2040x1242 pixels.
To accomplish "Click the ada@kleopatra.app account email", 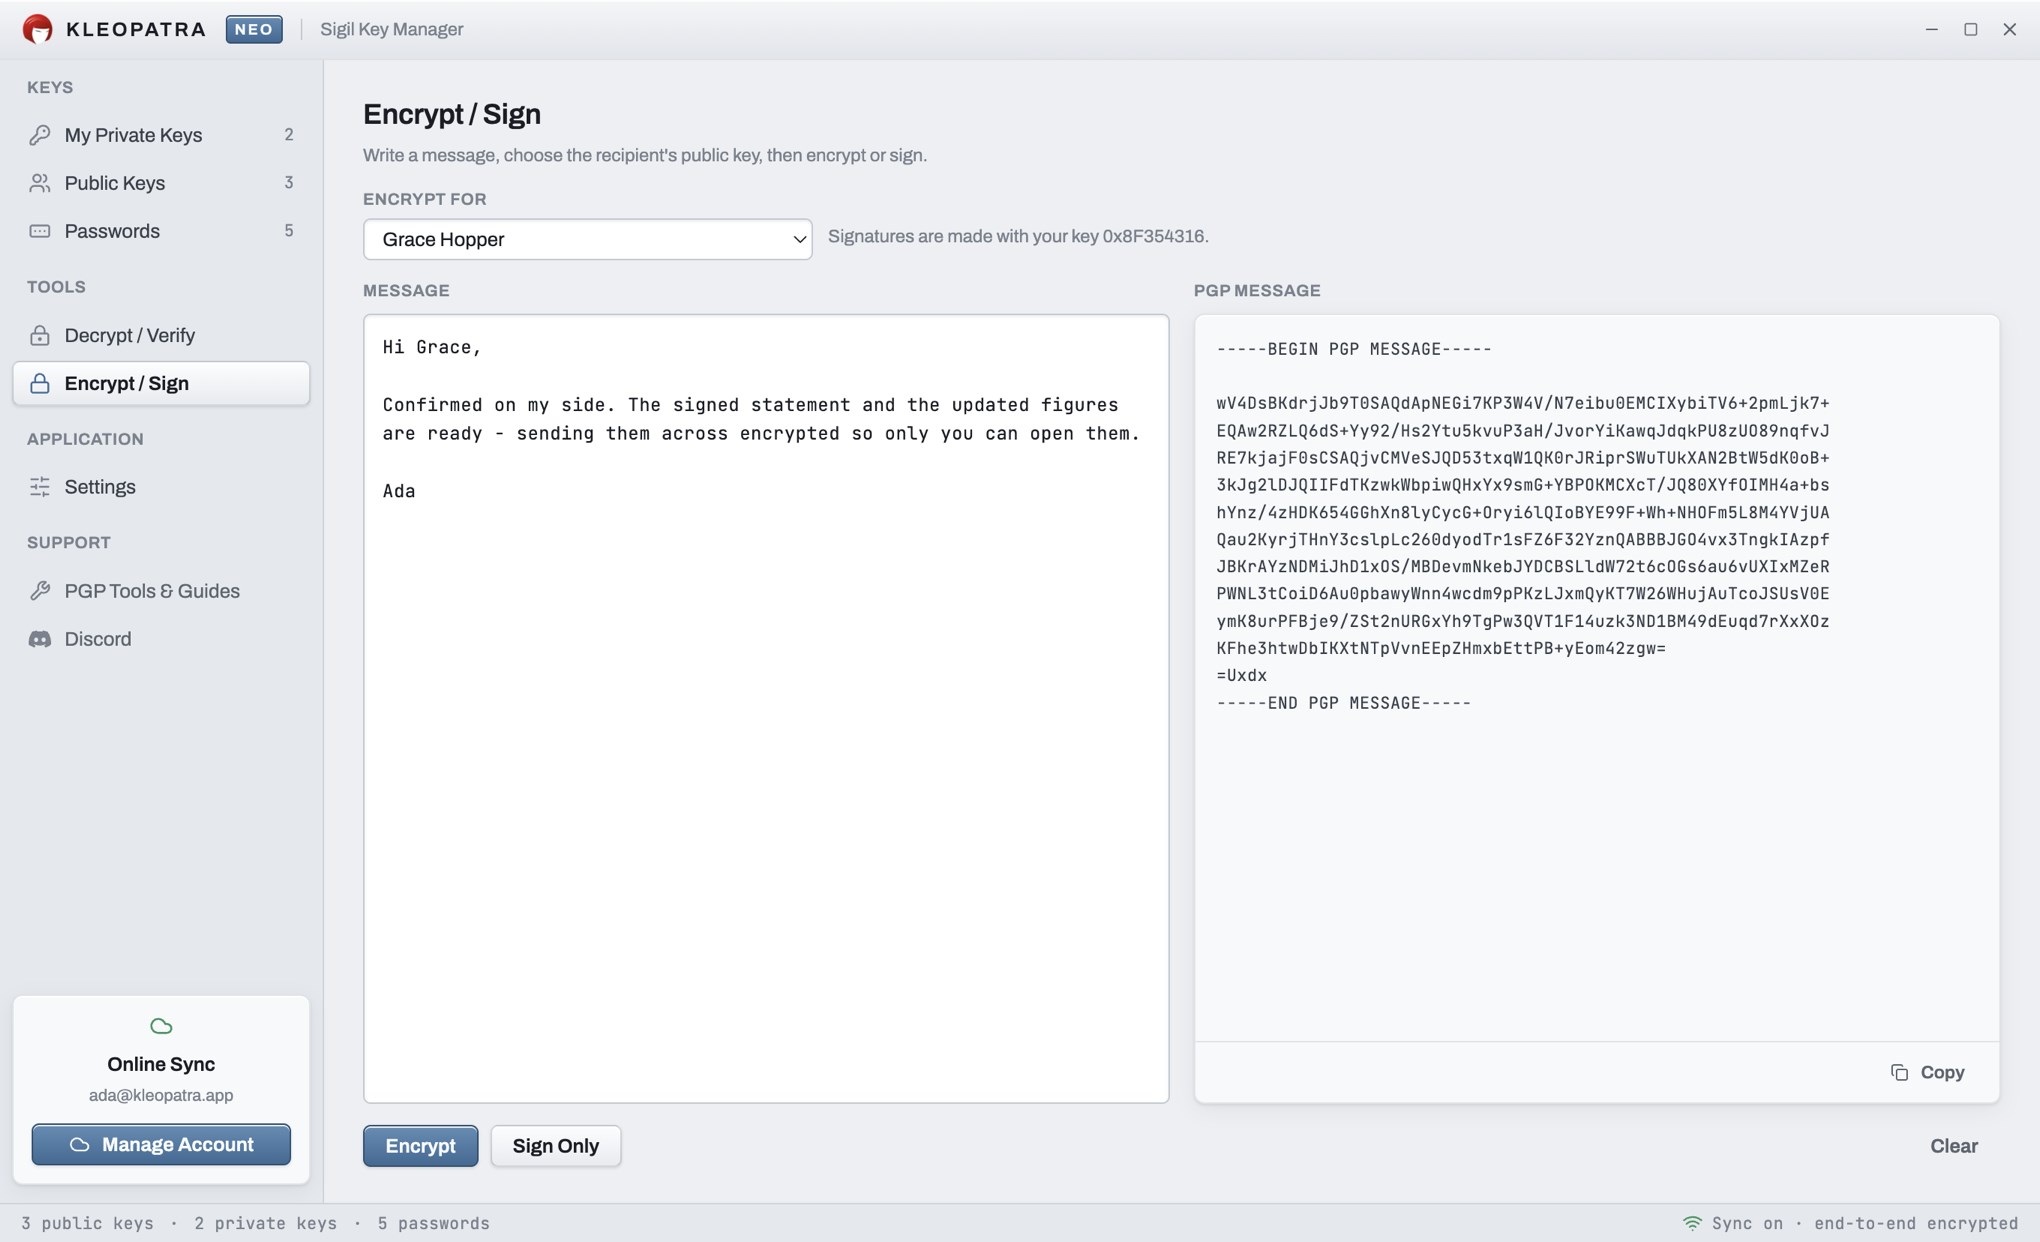I will tap(161, 1095).
